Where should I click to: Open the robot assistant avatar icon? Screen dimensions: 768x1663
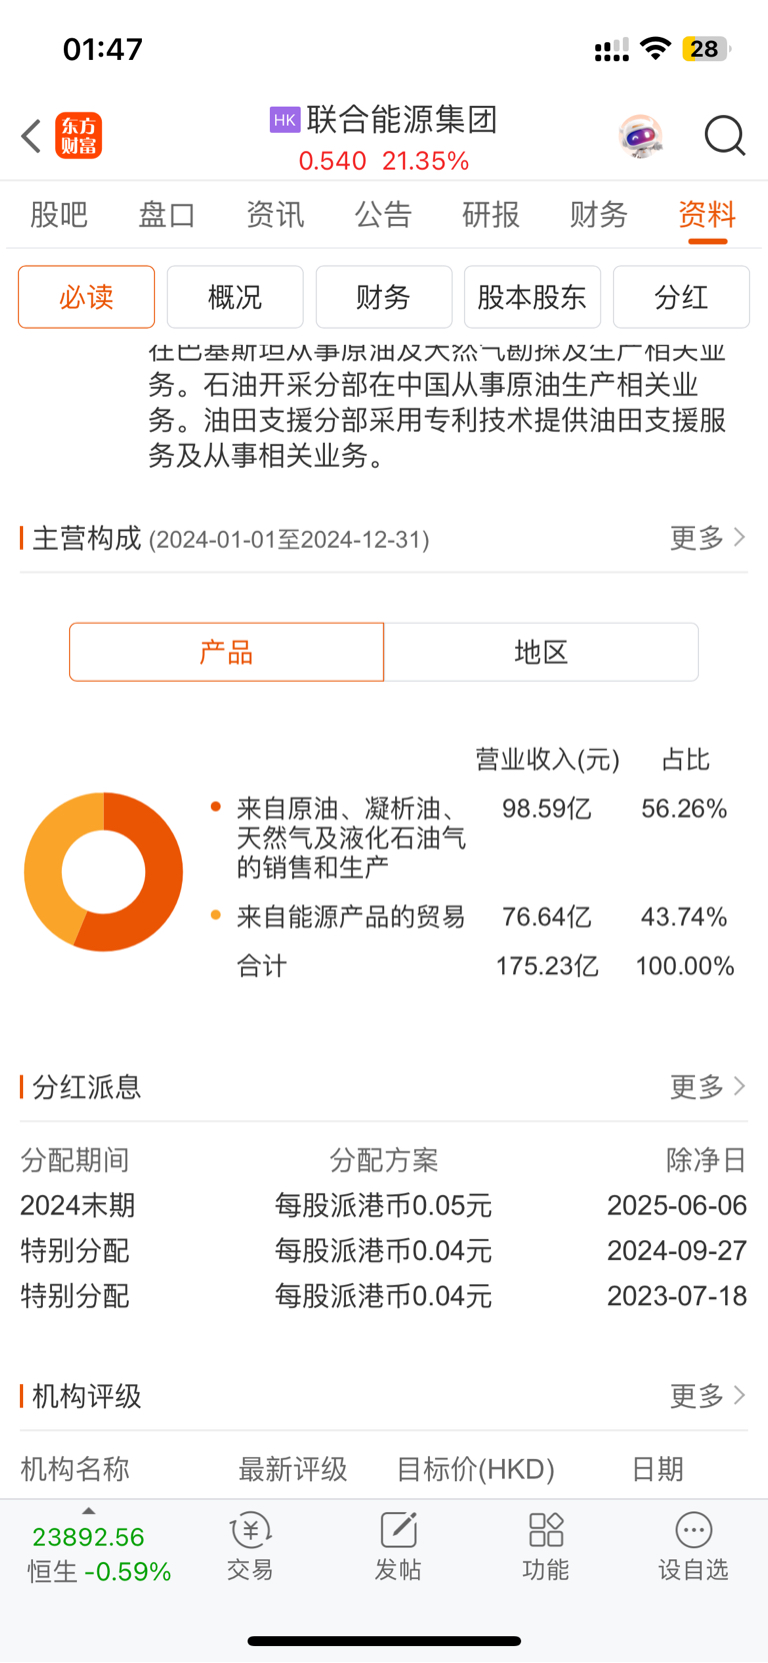click(641, 136)
